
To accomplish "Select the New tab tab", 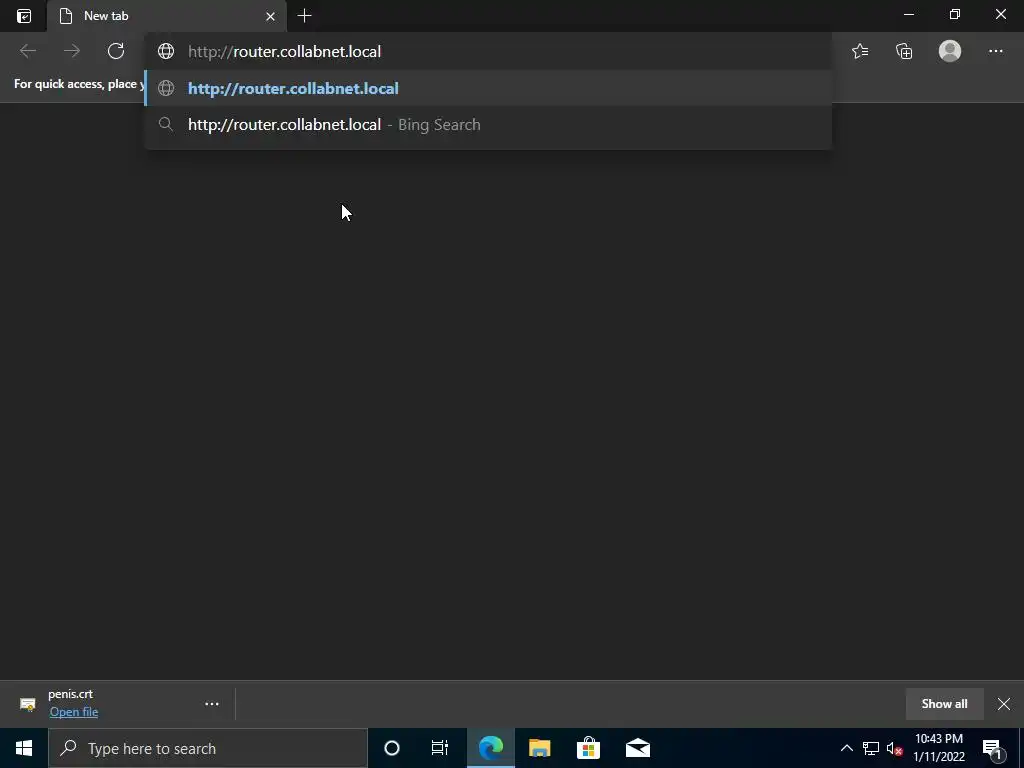I will click(x=167, y=16).
